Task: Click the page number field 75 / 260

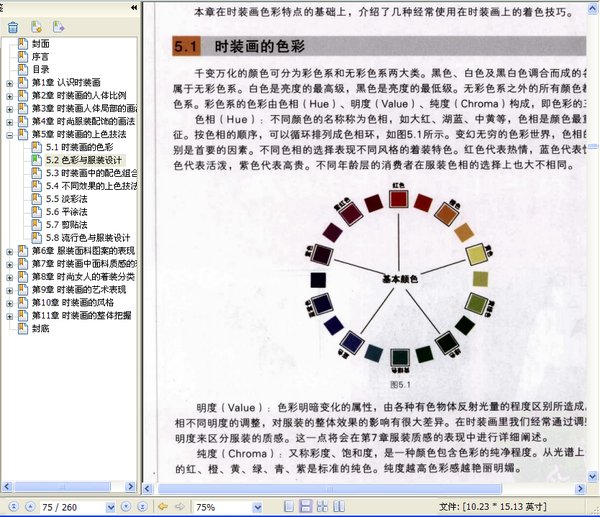Action: 73,507
